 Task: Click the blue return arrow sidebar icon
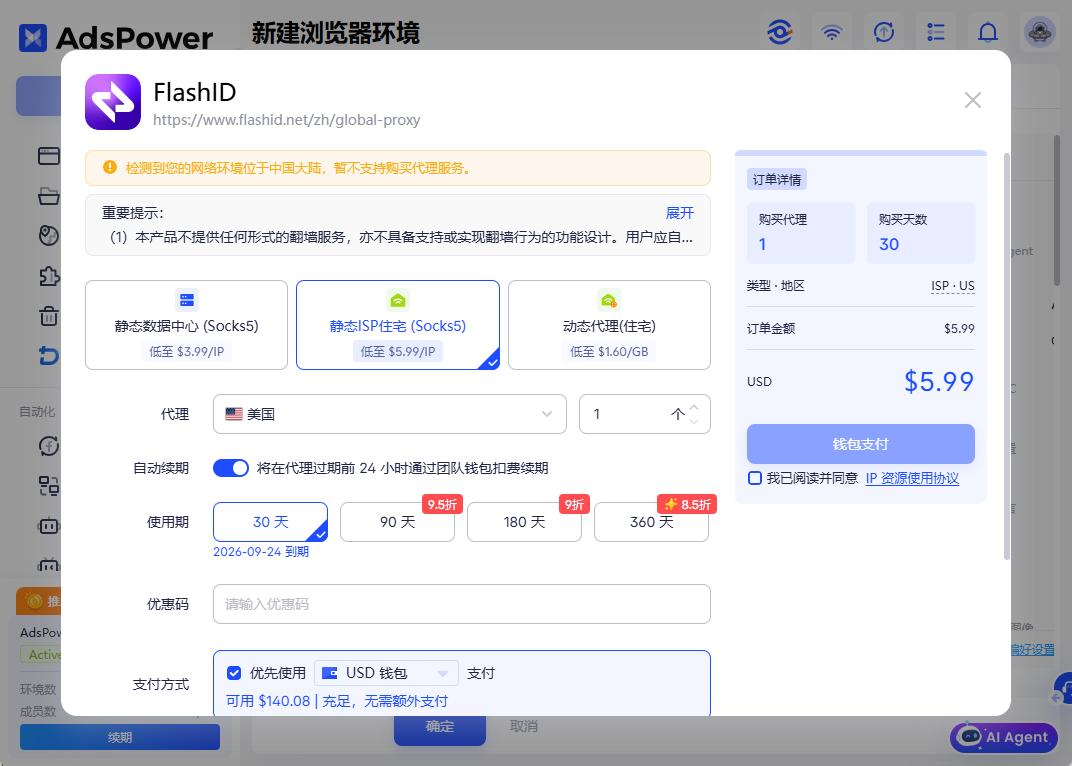(49, 356)
